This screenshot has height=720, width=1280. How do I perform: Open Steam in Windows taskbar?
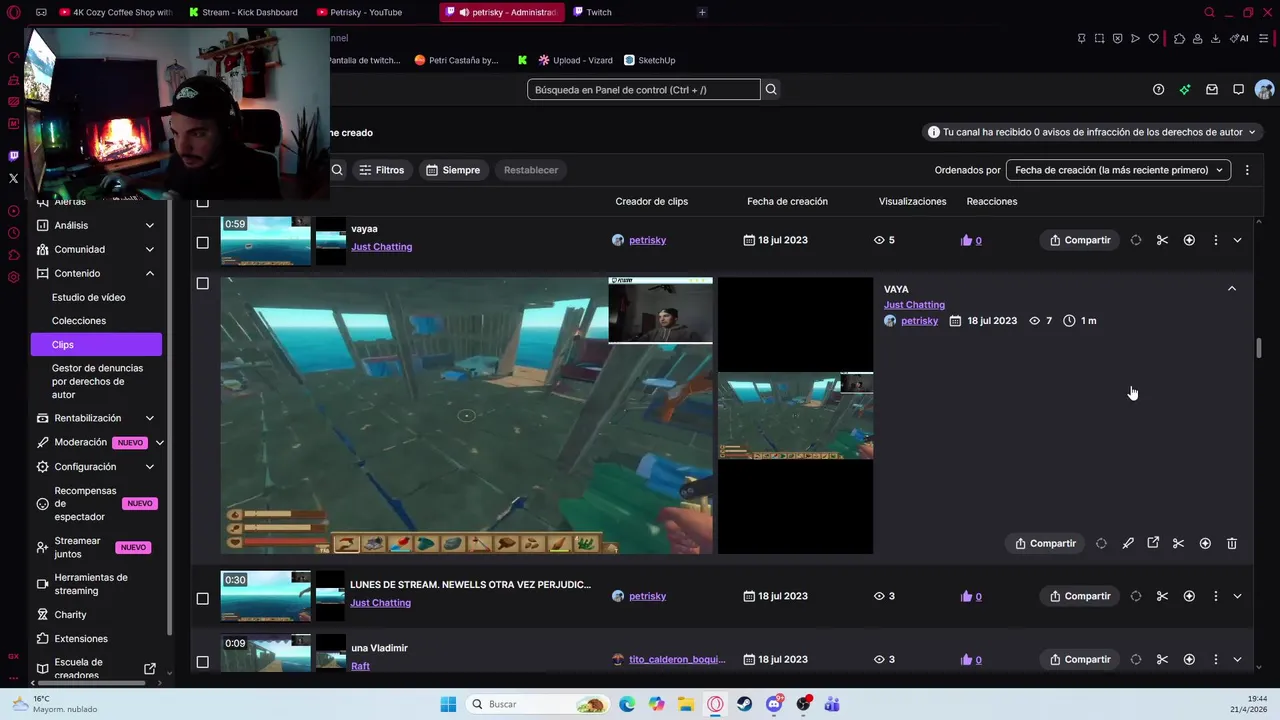point(745,704)
